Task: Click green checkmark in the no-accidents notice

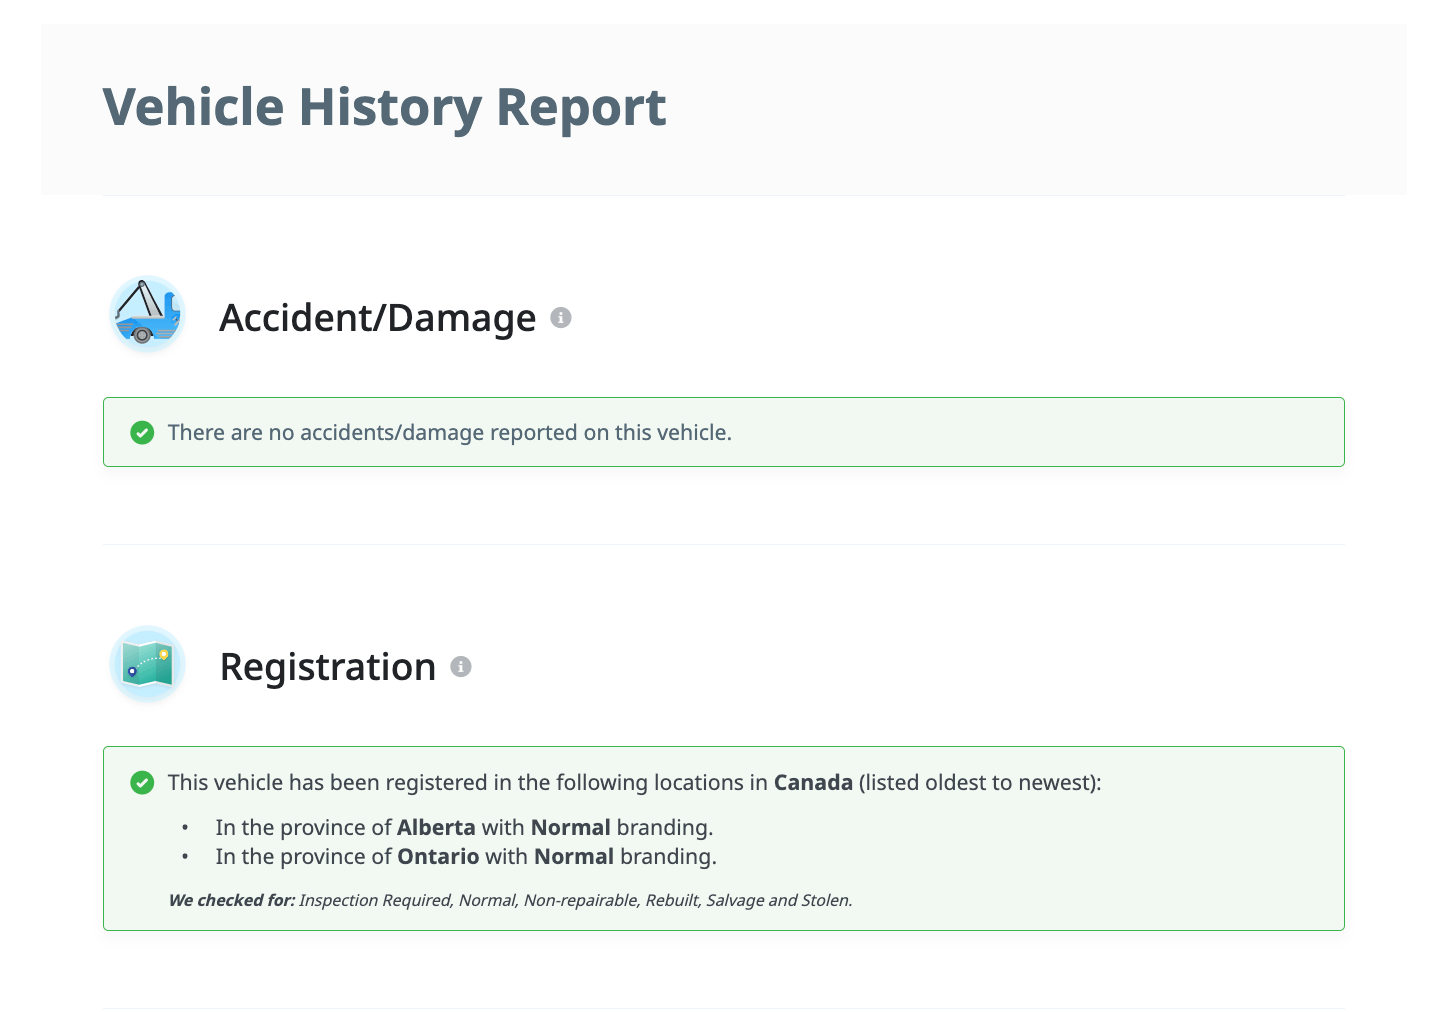Action: coord(142,433)
